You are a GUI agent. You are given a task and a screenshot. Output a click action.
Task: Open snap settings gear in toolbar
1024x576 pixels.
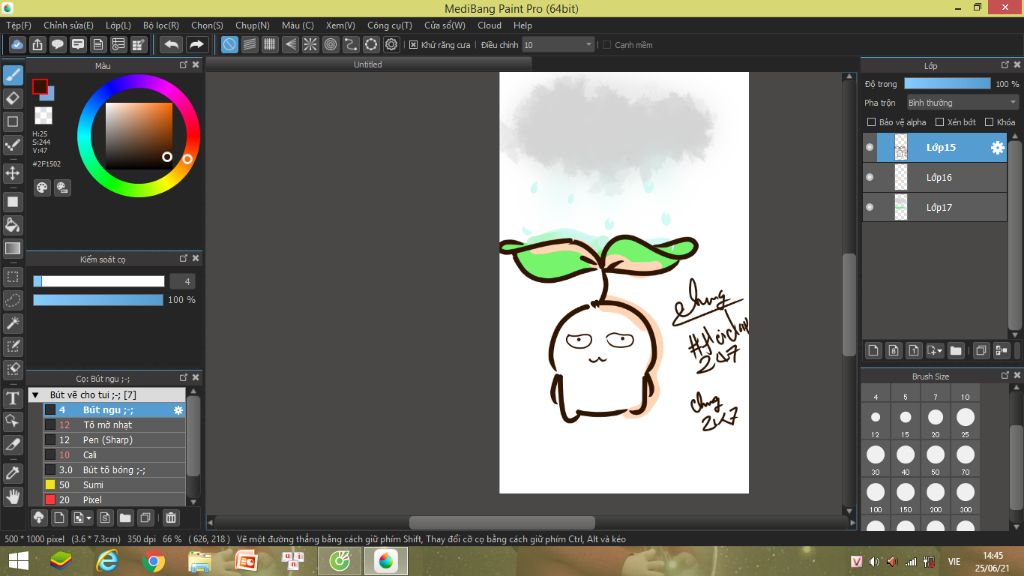click(x=391, y=44)
